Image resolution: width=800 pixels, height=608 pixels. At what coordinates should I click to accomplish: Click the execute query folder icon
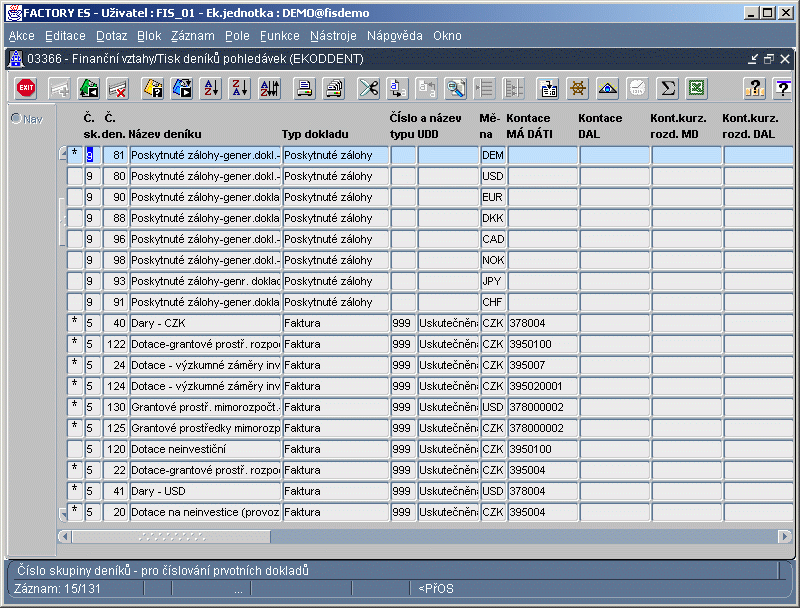(182, 88)
